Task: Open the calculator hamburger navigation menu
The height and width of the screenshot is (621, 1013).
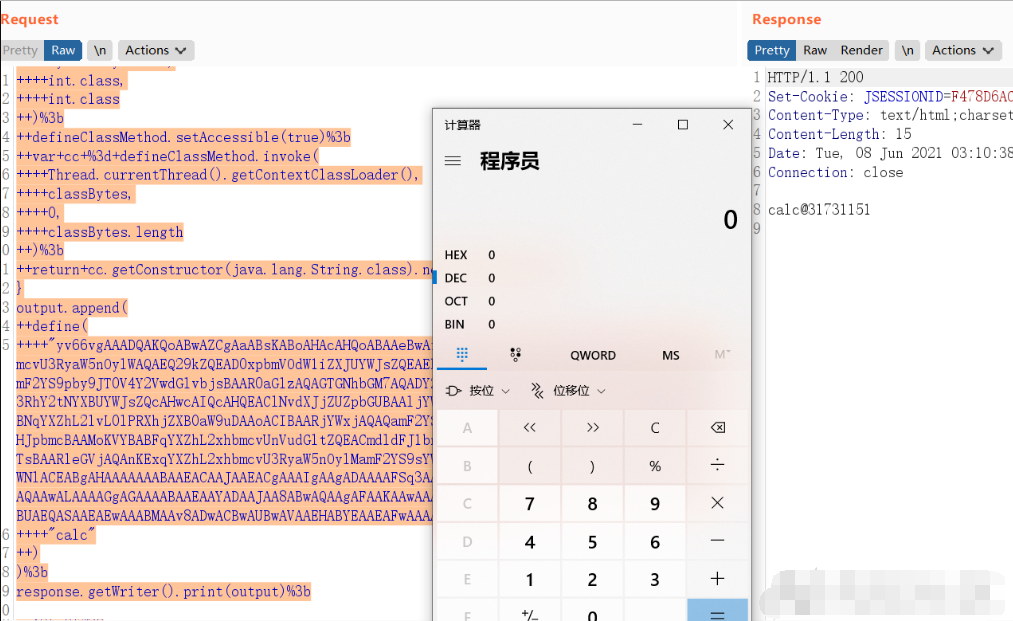Action: pos(453,161)
